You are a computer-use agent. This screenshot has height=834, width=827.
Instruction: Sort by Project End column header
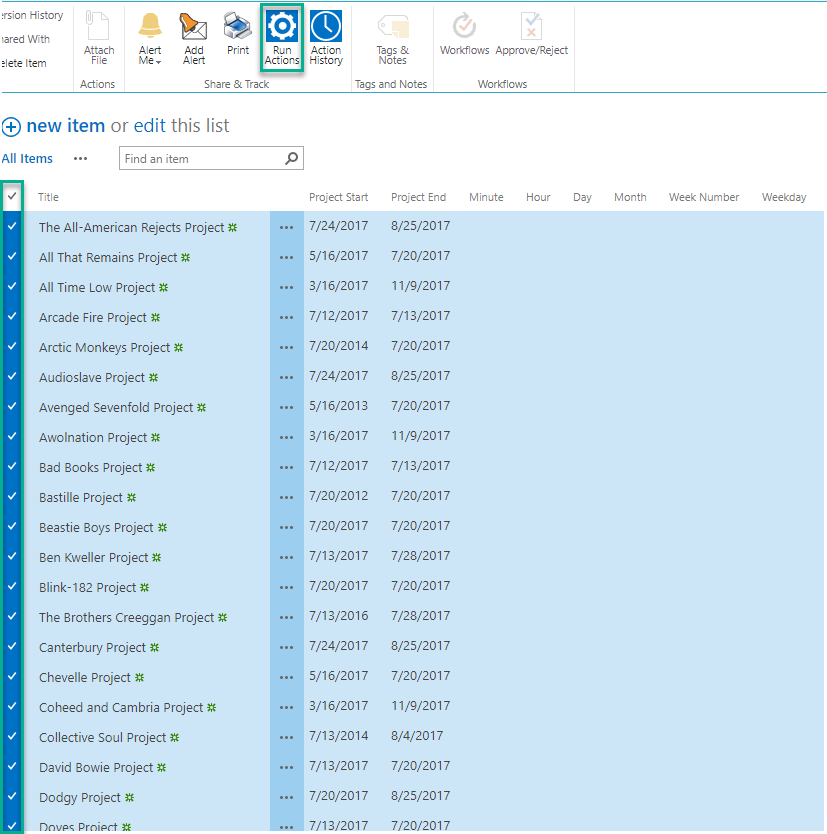tap(419, 197)
